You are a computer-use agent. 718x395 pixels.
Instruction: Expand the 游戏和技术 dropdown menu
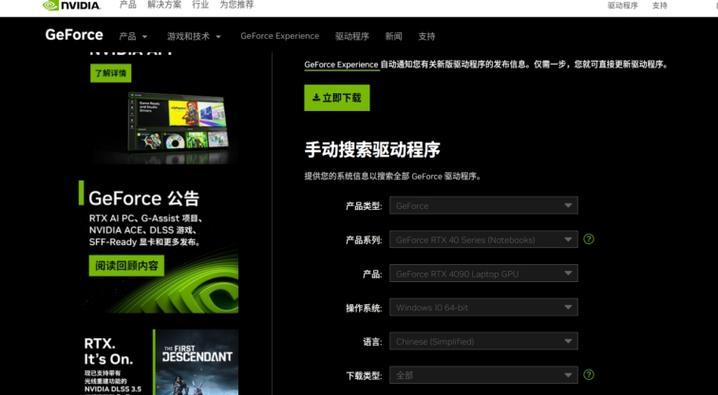coord(194,36)
